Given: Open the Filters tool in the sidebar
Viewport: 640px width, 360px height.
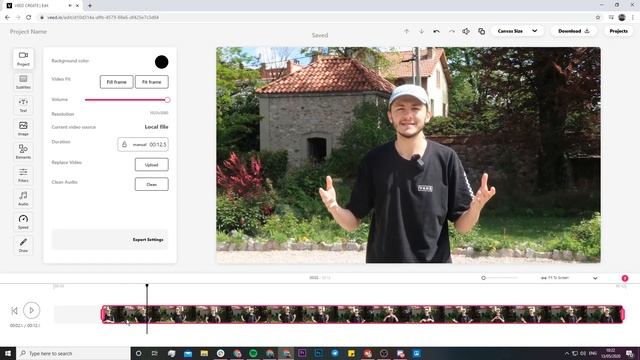Looking at the screenshot, I should (x=23, y=175).
